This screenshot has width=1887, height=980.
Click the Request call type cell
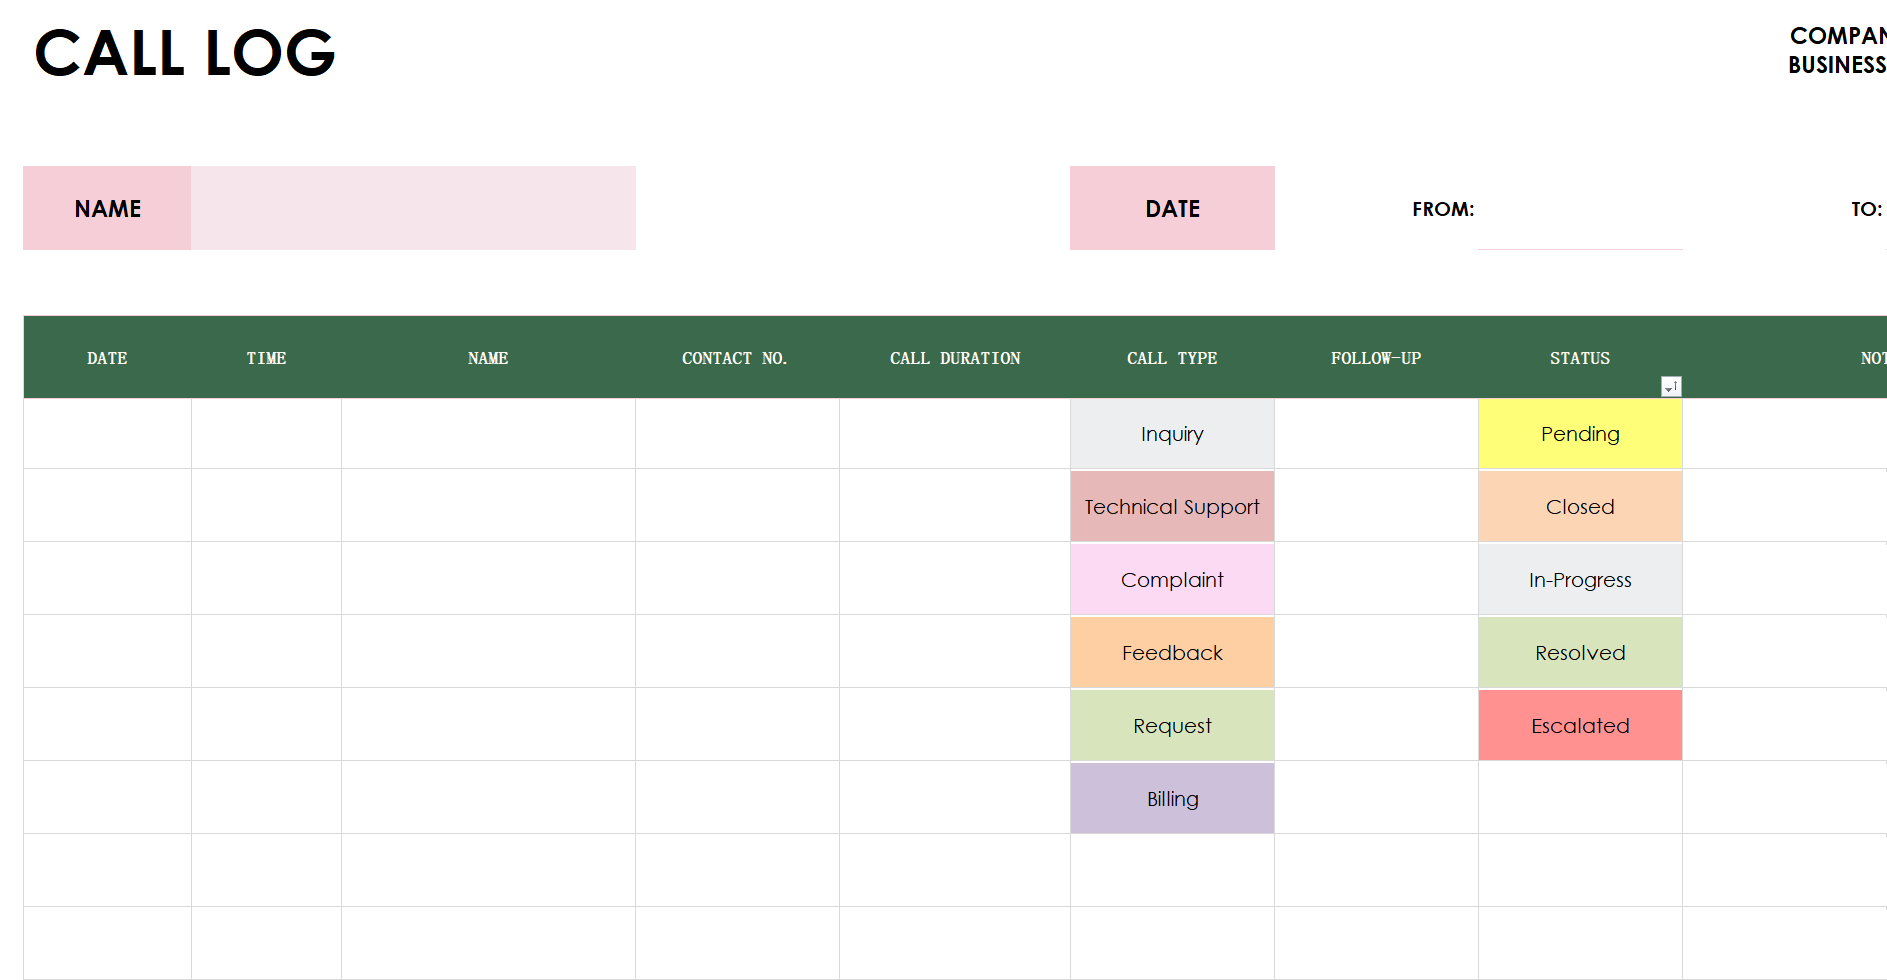1172,725
